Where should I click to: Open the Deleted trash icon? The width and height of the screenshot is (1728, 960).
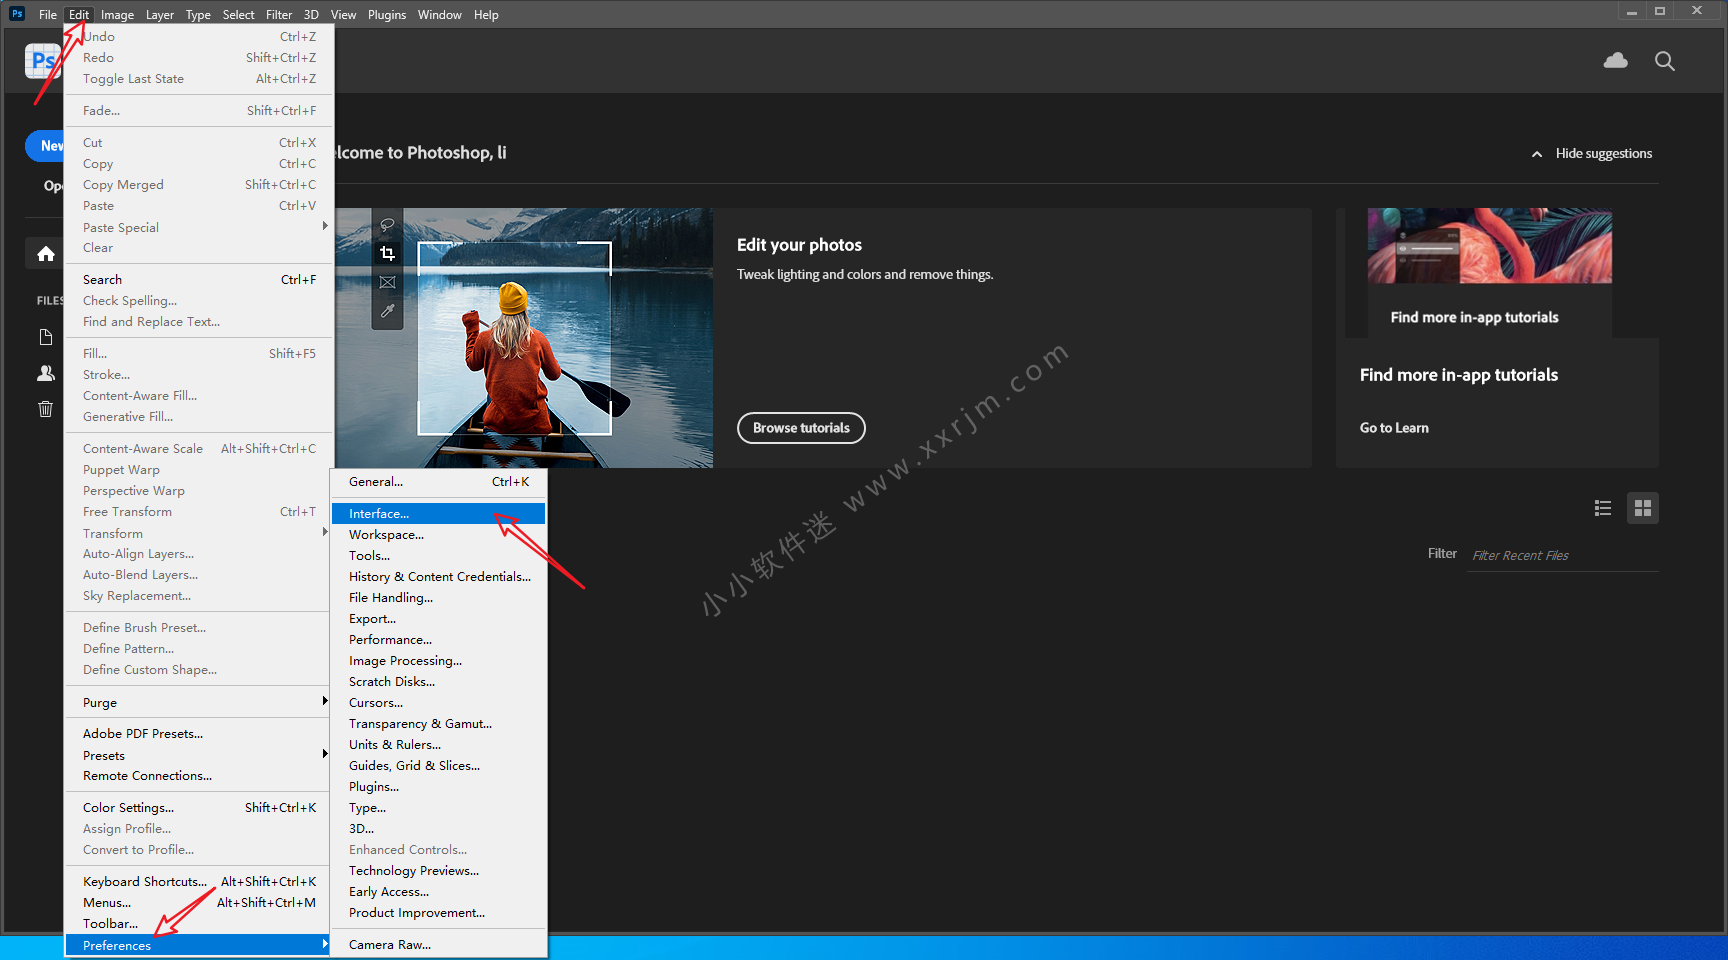point(46,408)
